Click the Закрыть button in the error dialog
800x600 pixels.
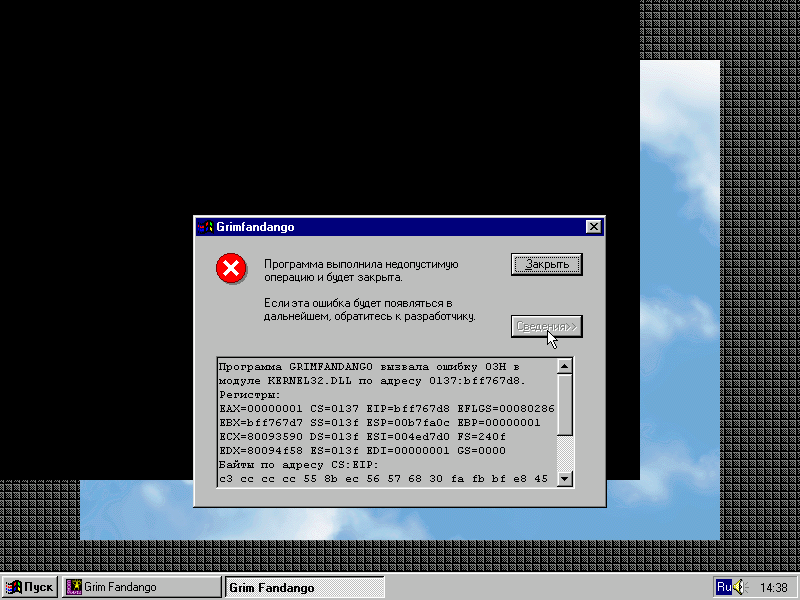pyautogui.click(x=546, y=264)
